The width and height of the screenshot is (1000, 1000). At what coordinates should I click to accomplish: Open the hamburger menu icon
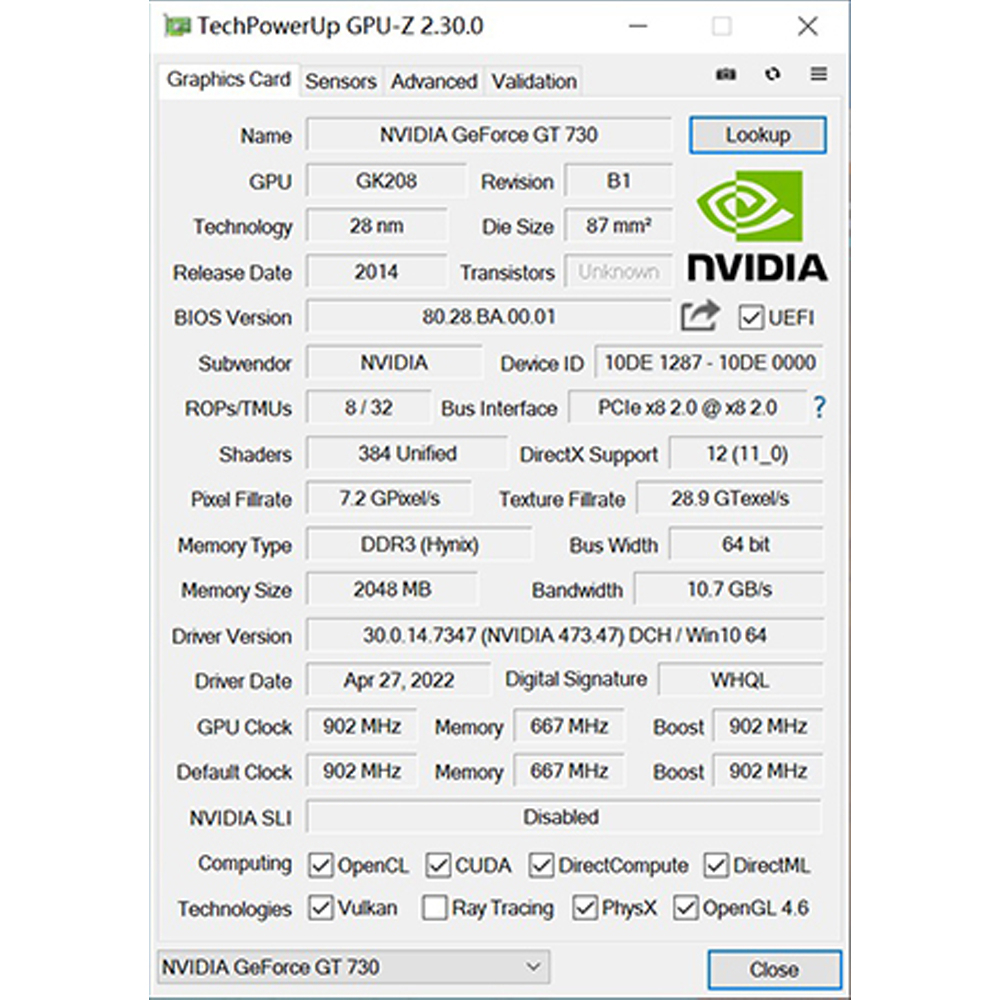tap(819, 75)
